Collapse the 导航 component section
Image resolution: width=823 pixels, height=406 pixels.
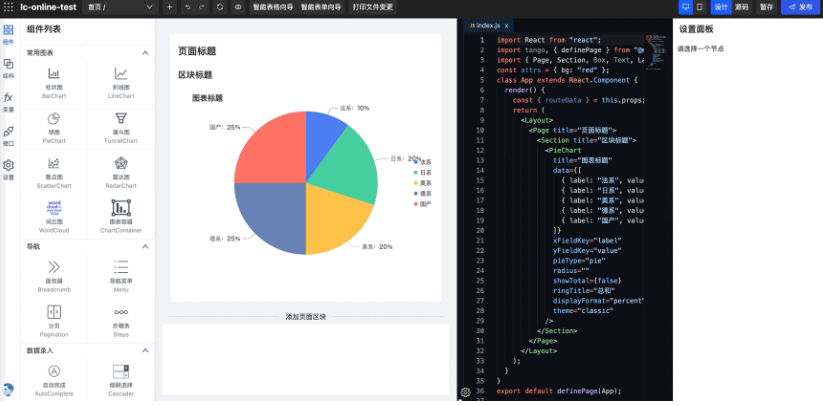coord(146,246)
